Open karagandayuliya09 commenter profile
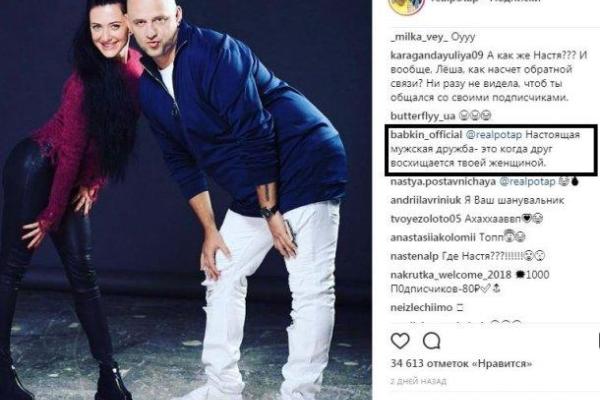 [437, 56]
